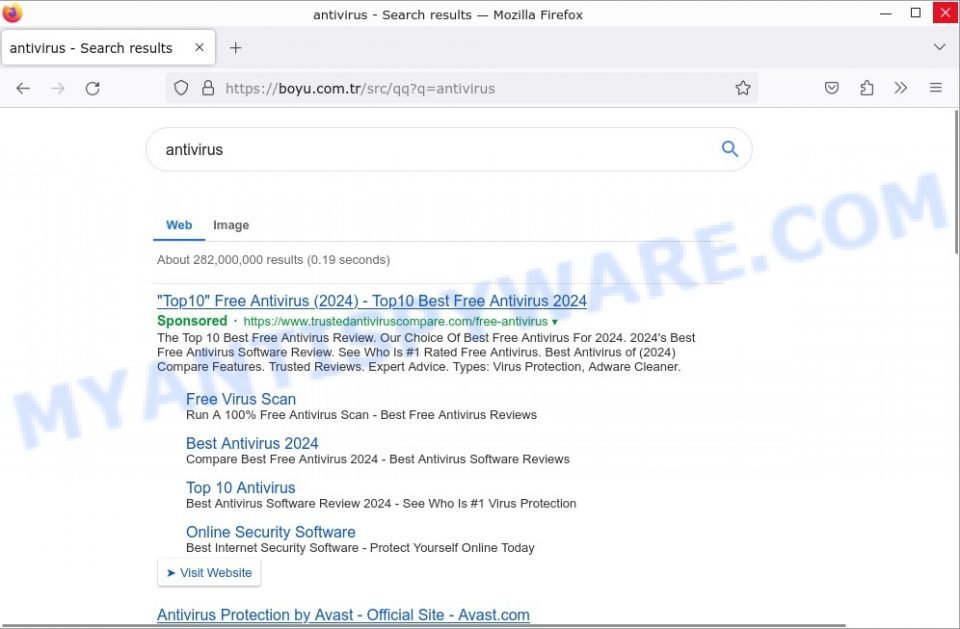Close the antivirus search results tab

[x=199, y=47]
